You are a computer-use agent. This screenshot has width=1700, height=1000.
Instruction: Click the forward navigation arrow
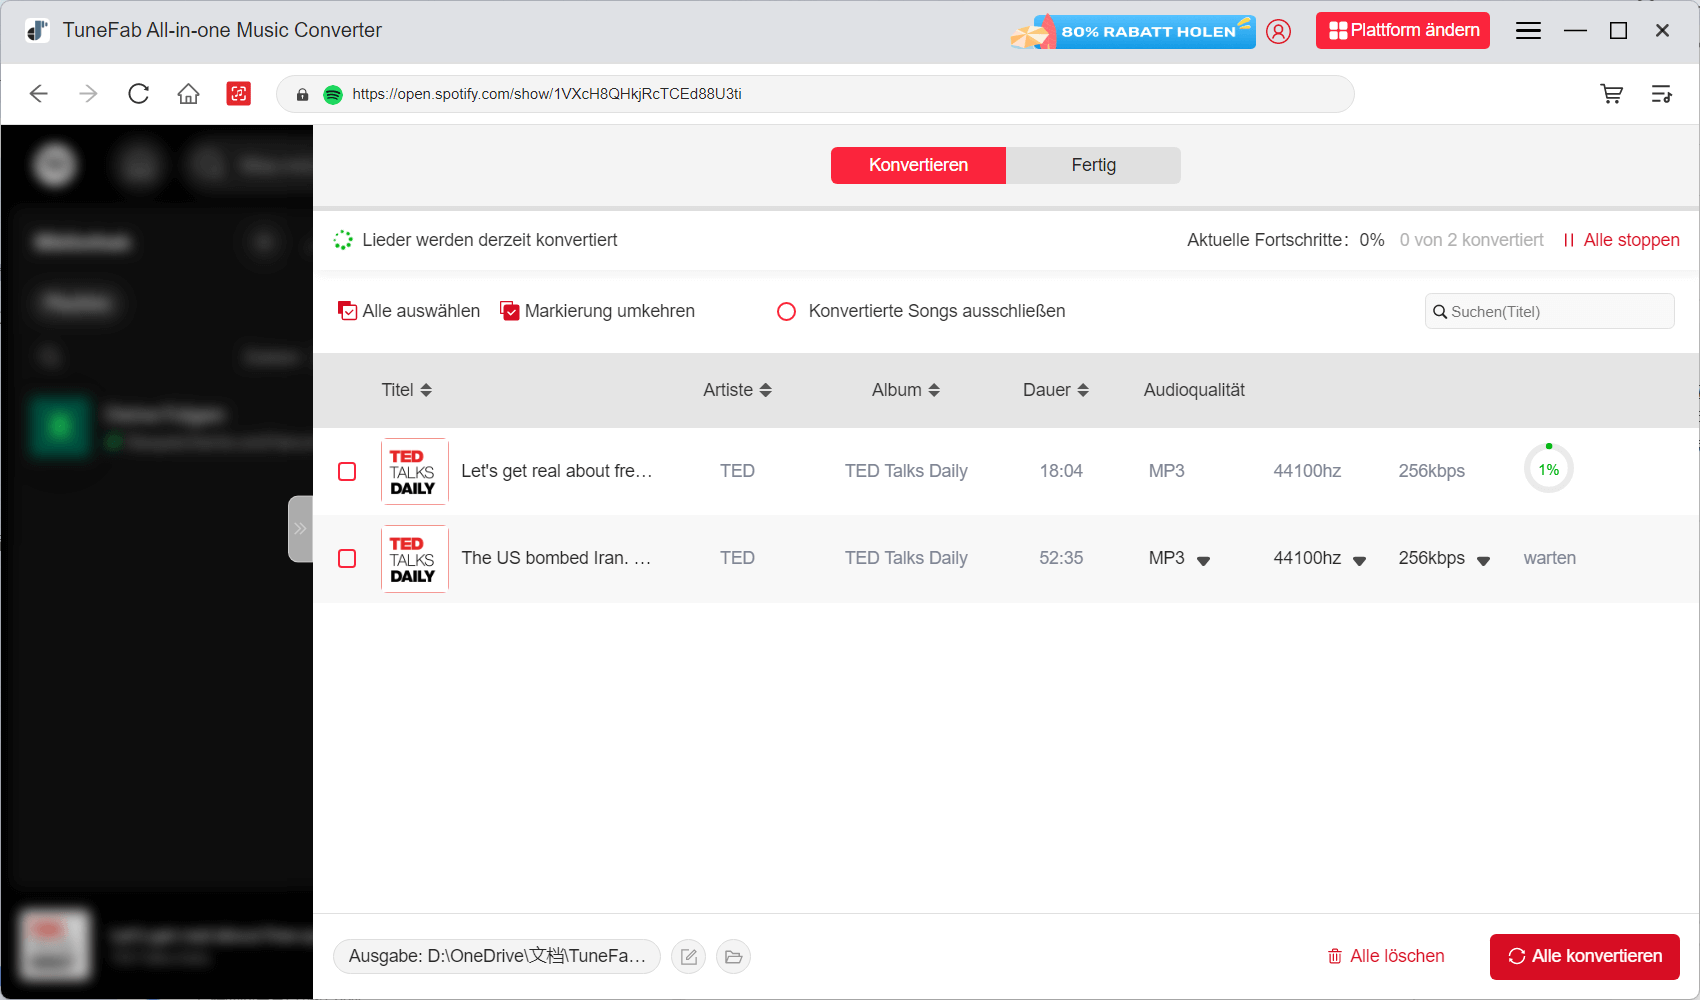(x=89, y=94)
